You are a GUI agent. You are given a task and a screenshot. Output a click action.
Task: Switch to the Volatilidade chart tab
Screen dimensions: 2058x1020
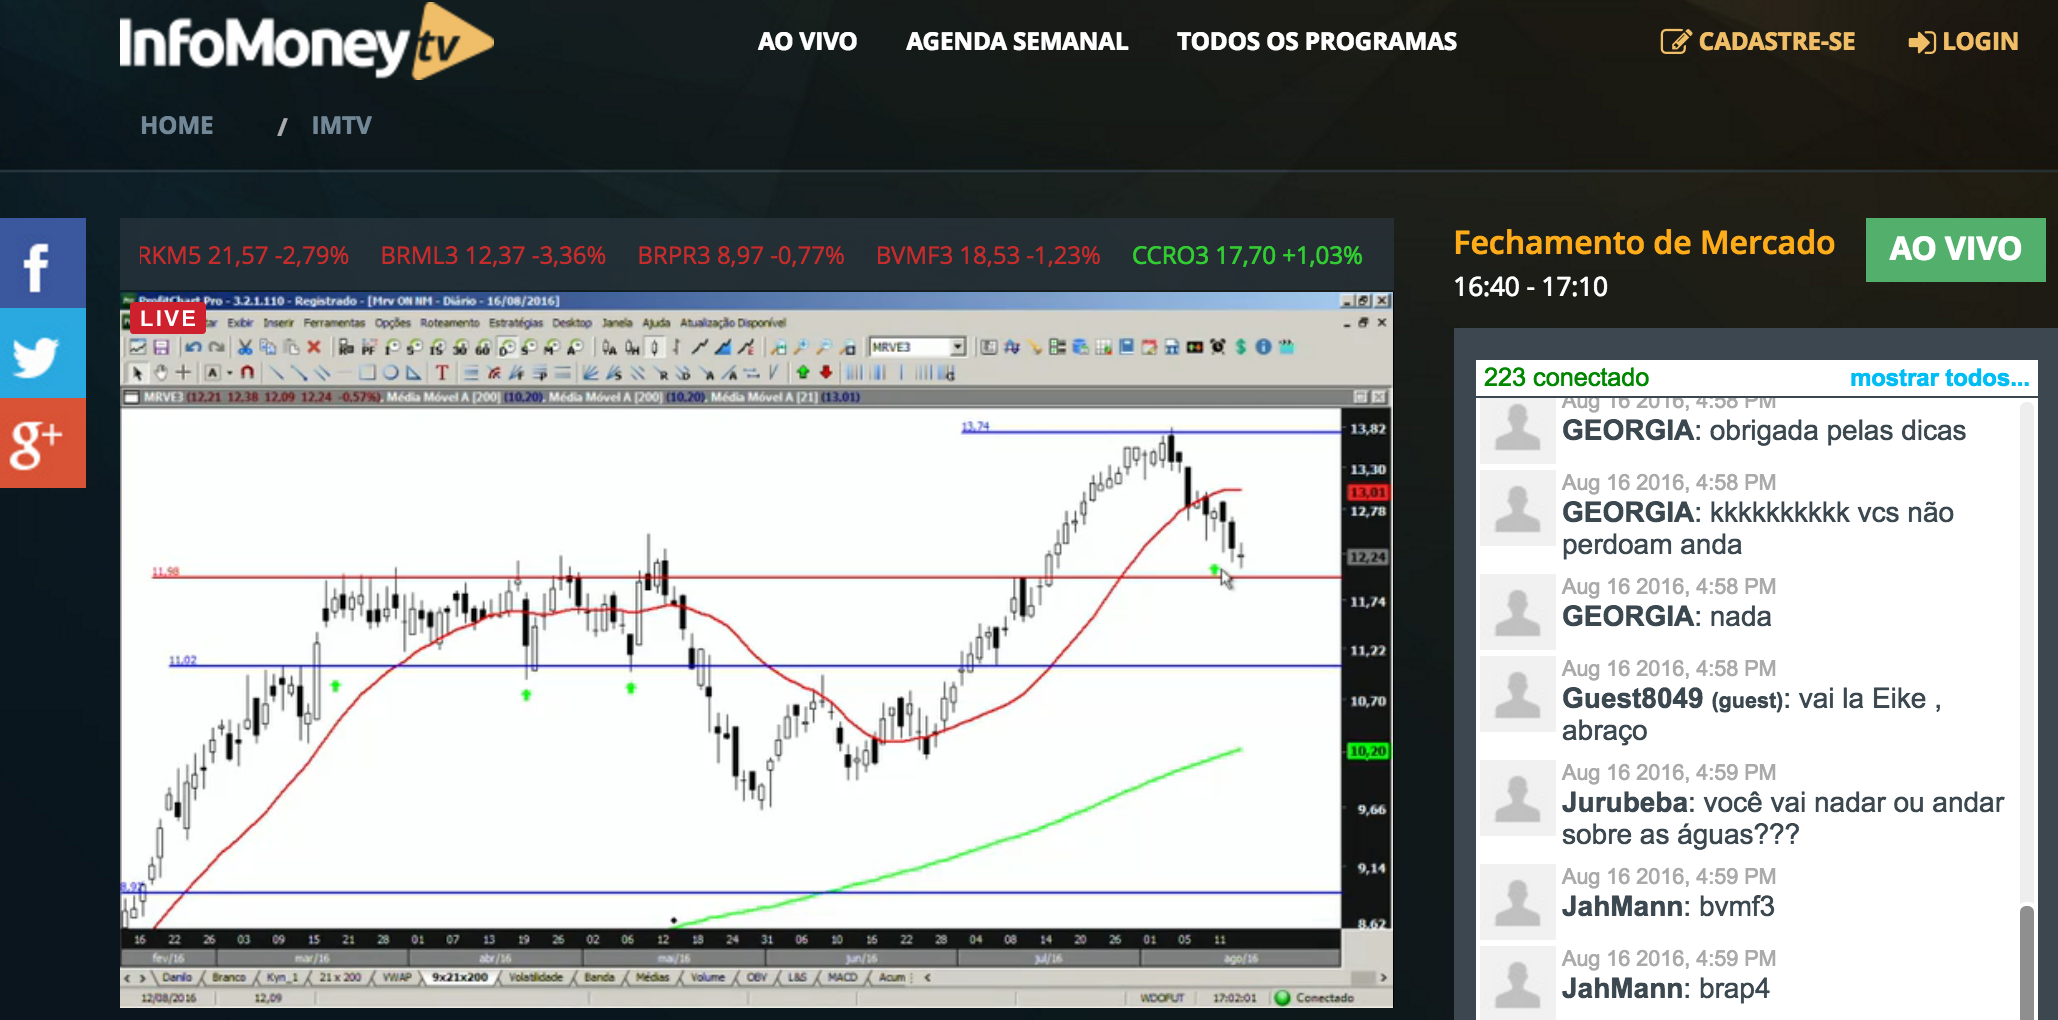(x=535, y=977)
